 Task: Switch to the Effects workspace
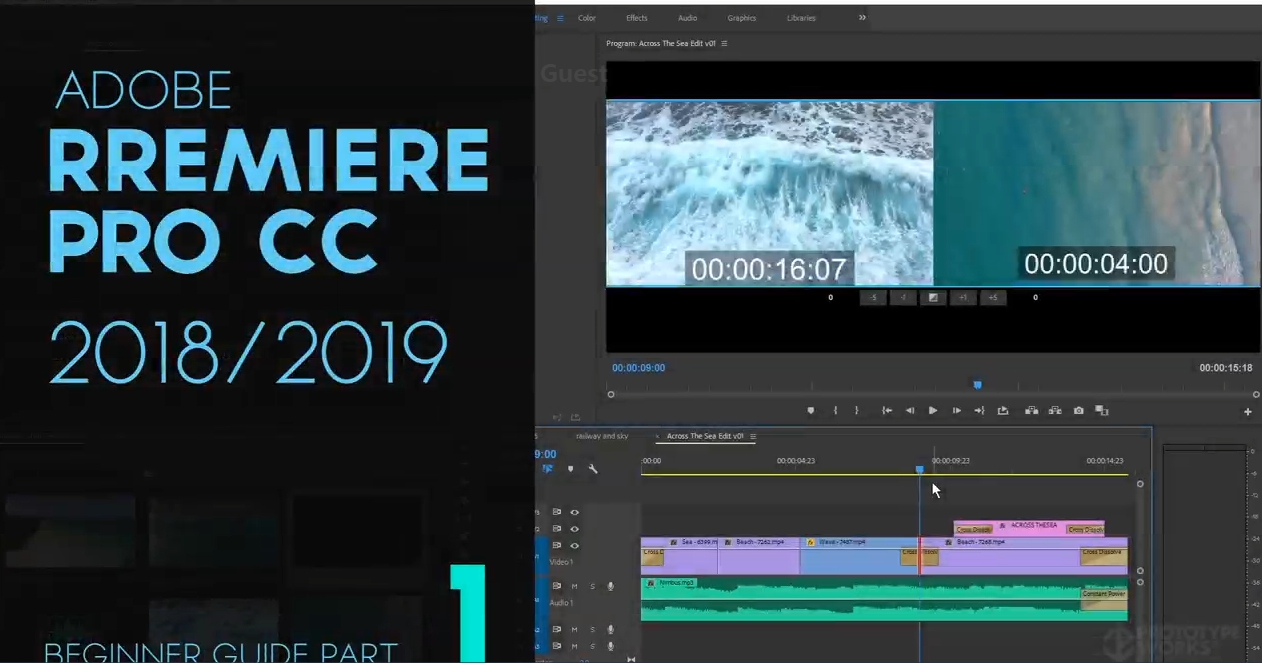click(x=637, y=18)
